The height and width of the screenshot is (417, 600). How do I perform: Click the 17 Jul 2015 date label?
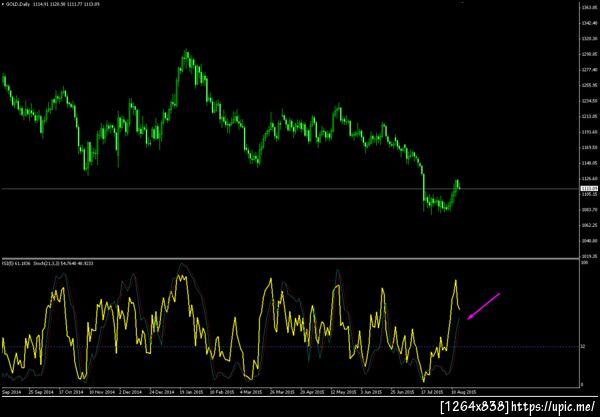tap(432, 392)
